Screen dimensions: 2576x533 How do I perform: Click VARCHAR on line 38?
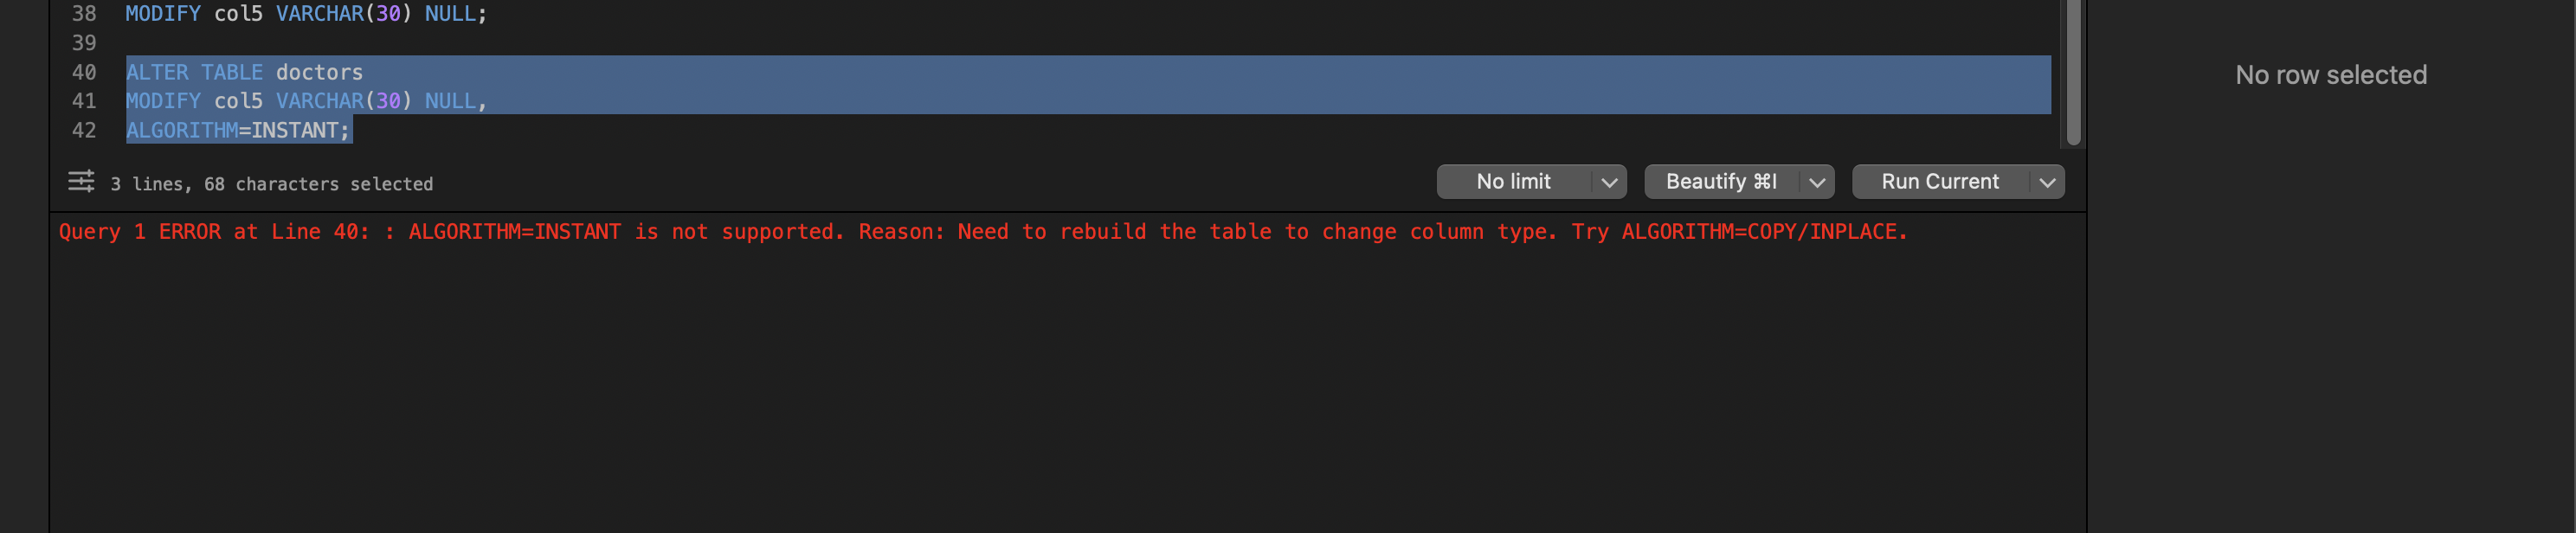coord(319,14)
